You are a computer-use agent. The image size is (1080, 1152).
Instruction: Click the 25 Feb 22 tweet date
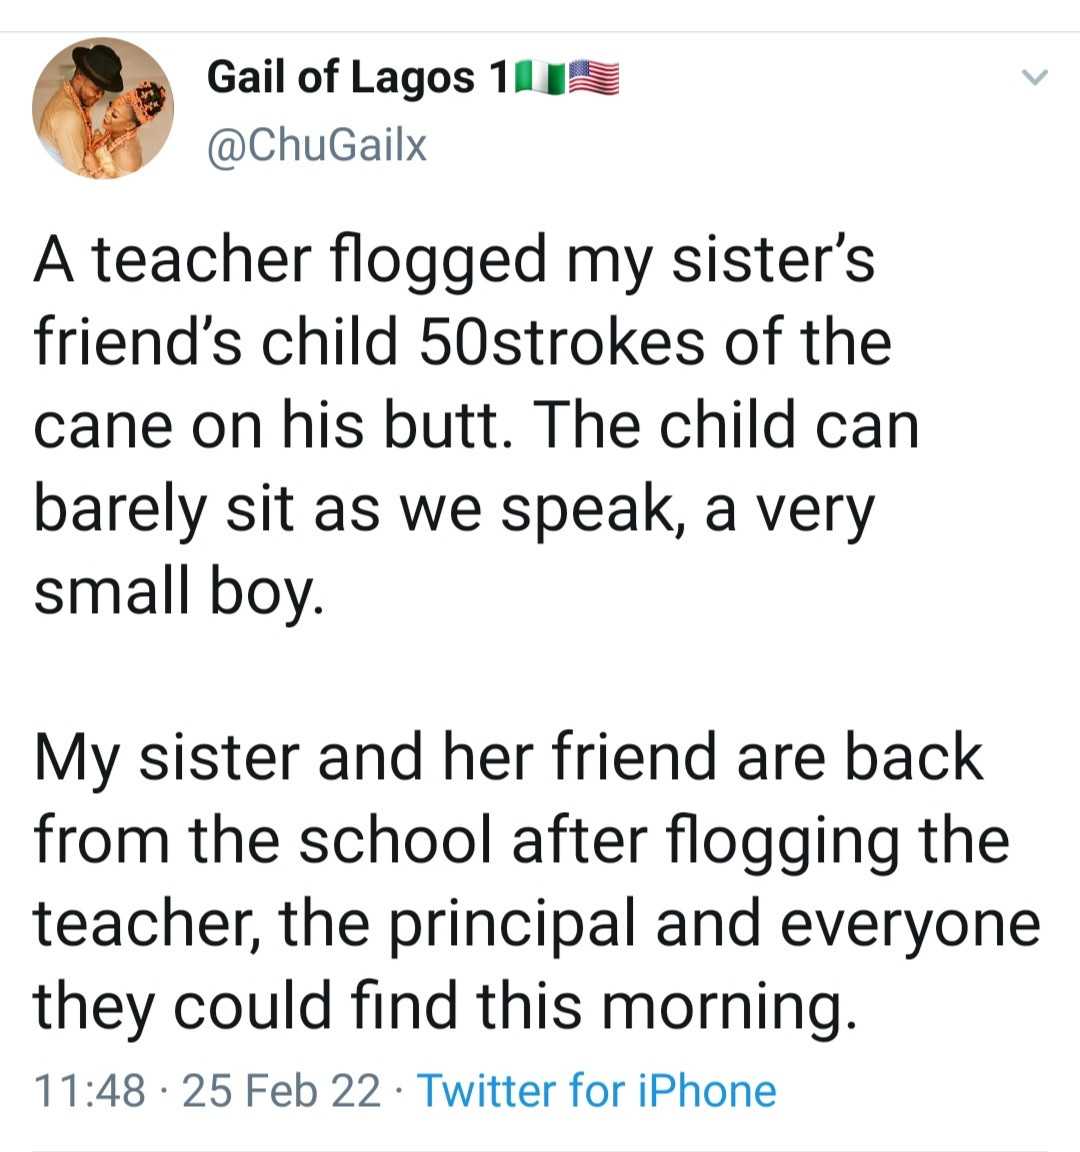pyautogui.click(x=283, y=1091)
